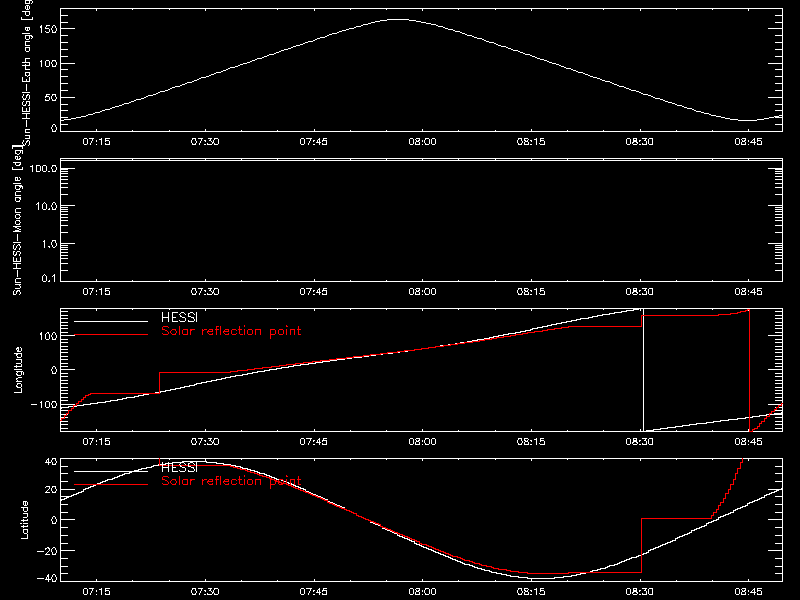Select 'HESSI' legend label in Longitude plot
This screenshot has height=600, width=800.
pyautogui.click(x=179, y=317)
